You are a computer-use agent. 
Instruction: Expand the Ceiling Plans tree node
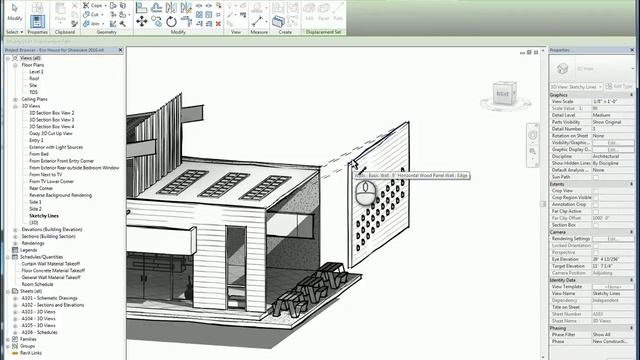15,99
